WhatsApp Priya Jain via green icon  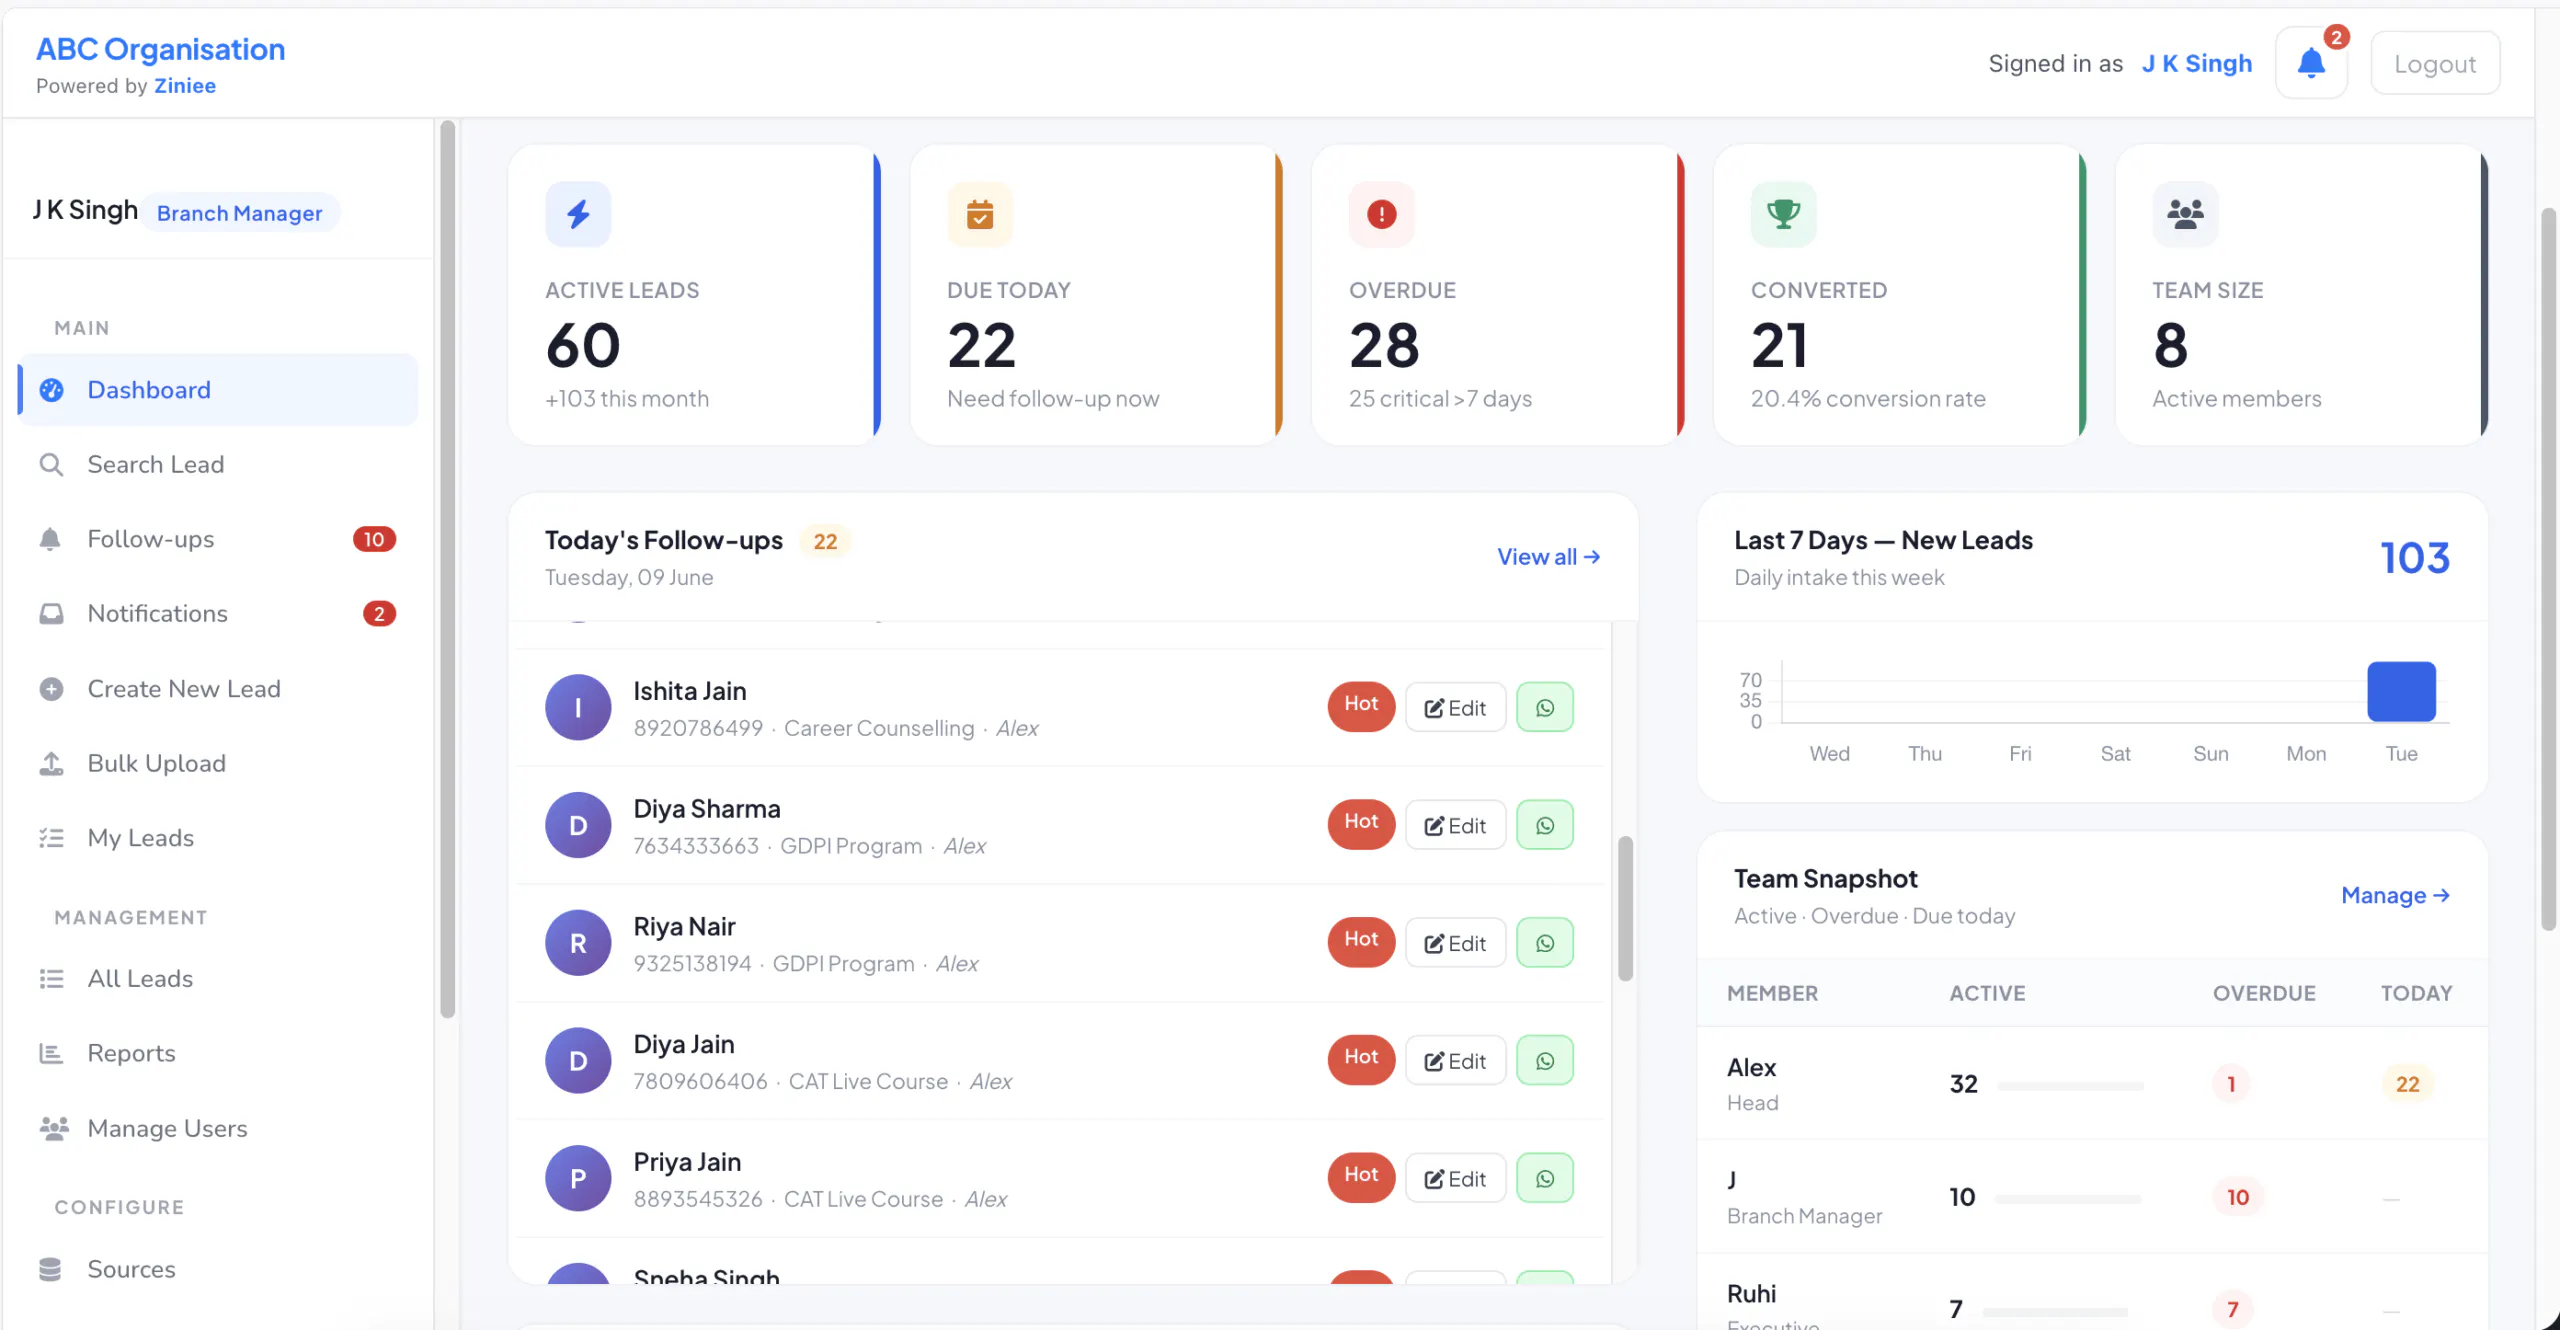pyautogui.click(x=1545, y=1179)
